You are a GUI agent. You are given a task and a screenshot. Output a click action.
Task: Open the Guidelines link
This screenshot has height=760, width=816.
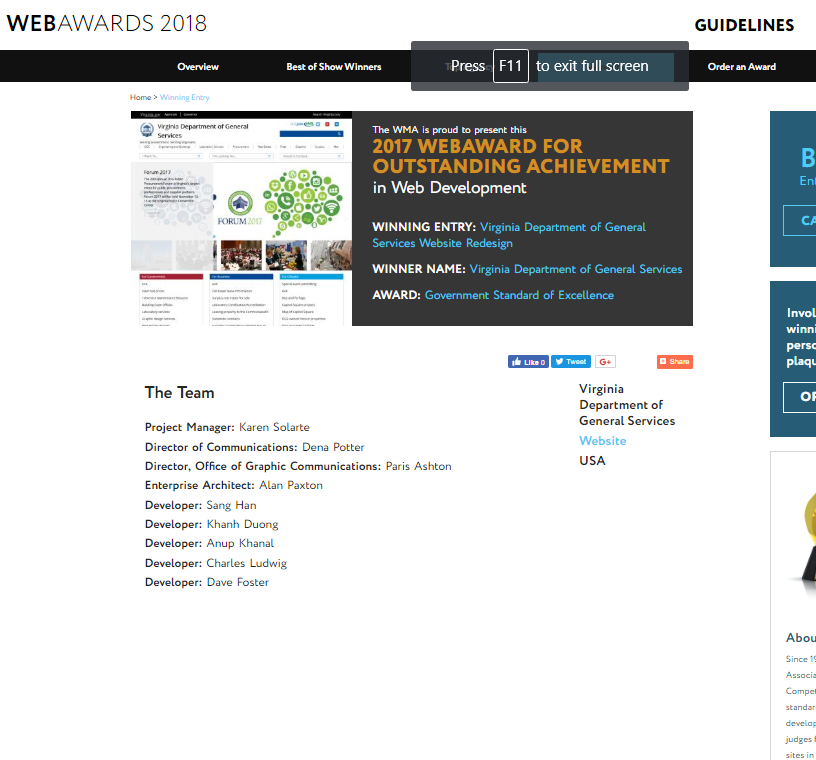[744, 25]
